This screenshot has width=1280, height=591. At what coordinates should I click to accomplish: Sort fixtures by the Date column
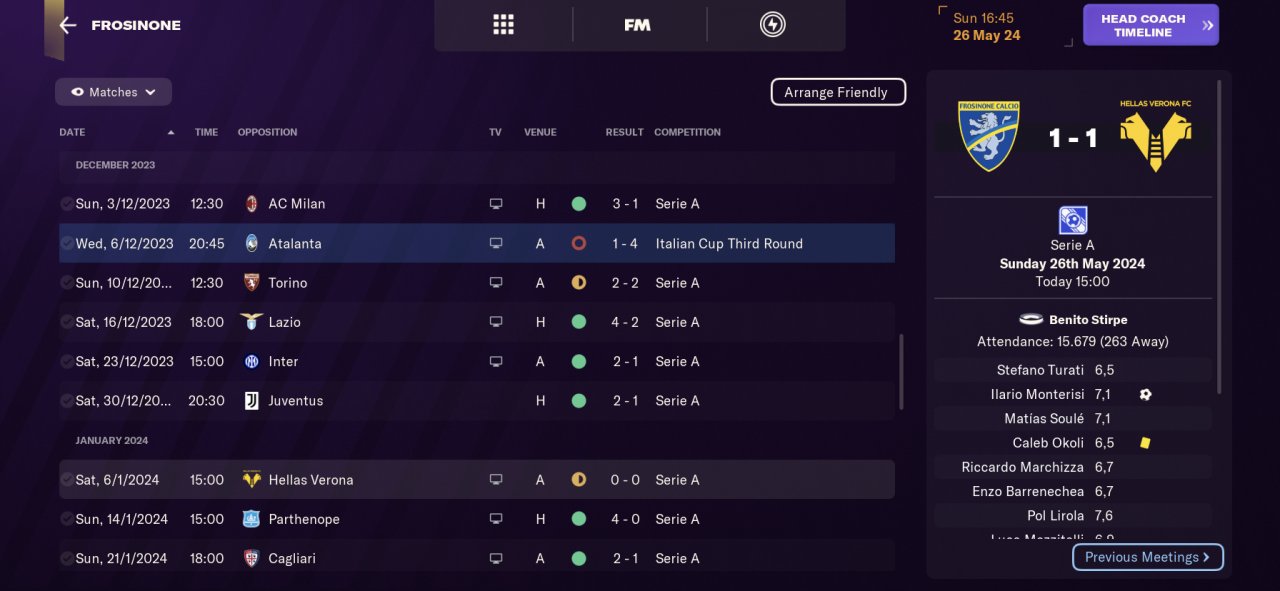pos(72,132)
